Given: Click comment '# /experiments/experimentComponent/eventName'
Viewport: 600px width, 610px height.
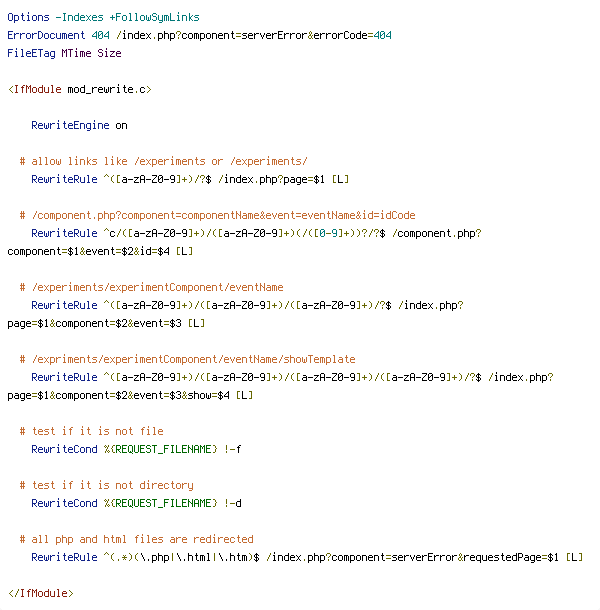Looking at the screenshot, I should coord(151,287).
